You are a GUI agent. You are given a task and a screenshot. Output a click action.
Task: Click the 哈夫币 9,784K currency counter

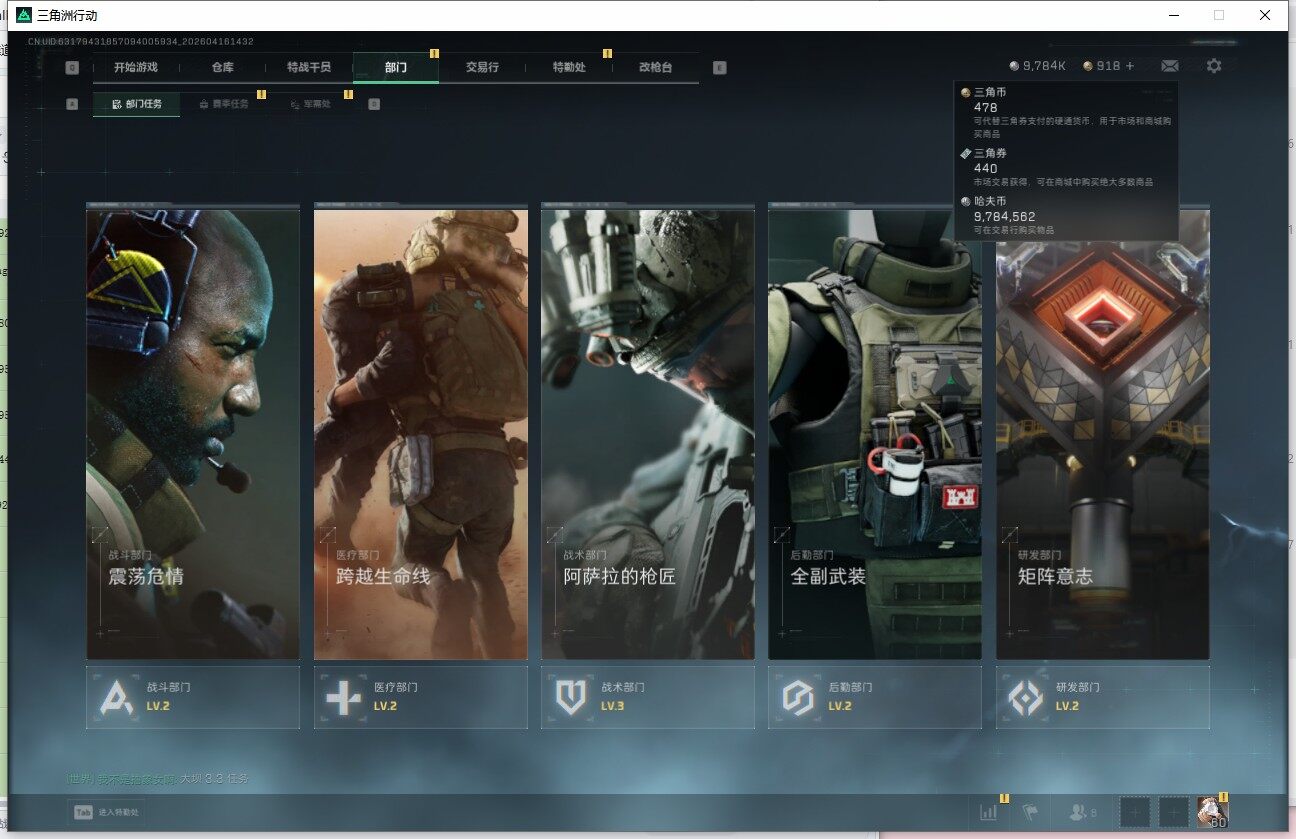[1038, 66]
